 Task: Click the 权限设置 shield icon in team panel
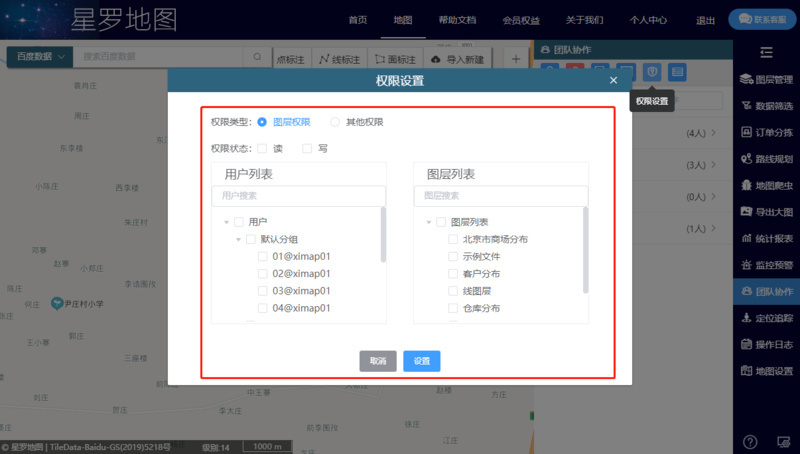coord(652,72)
